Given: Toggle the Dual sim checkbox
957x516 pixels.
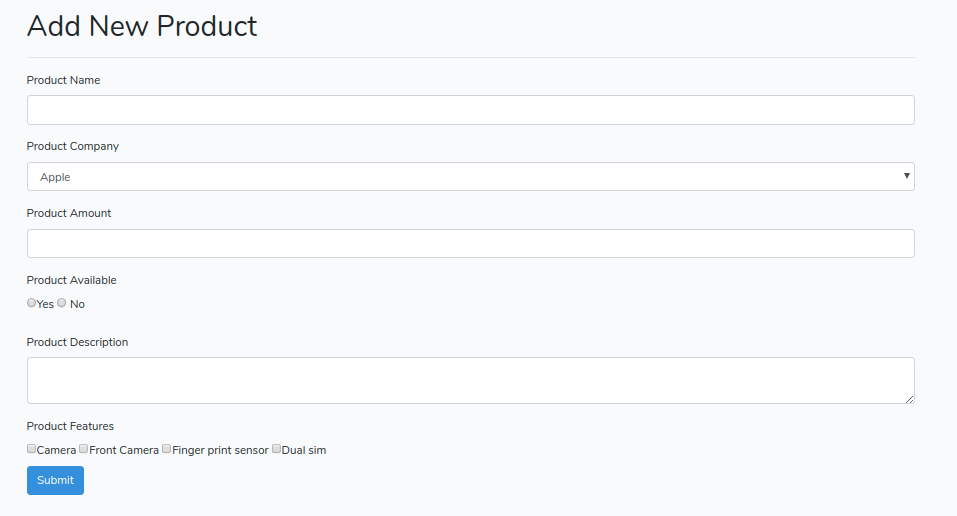Looking at the screenshot, I should coord(277,449).
